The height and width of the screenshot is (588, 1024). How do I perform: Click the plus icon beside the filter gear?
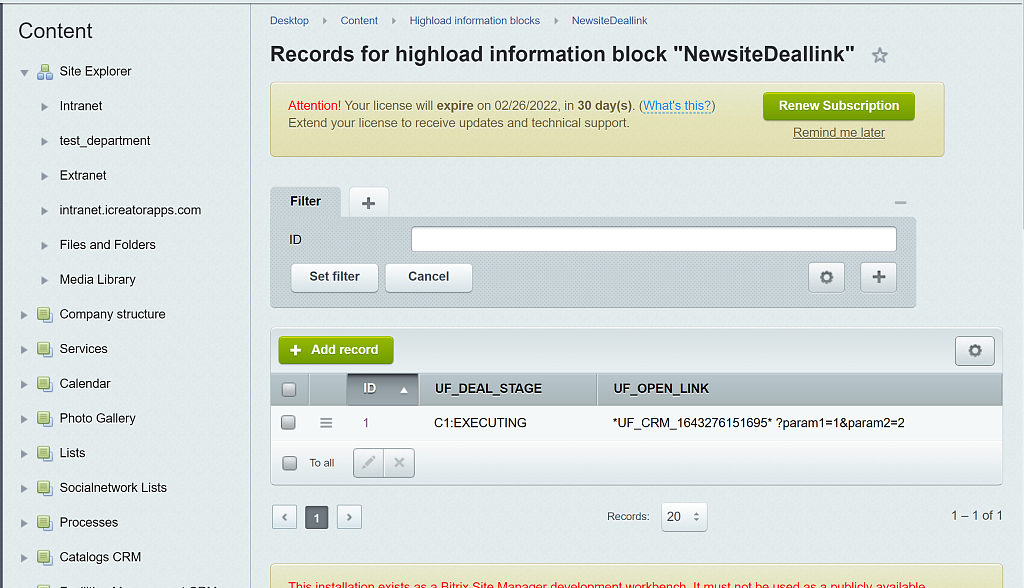878,277
